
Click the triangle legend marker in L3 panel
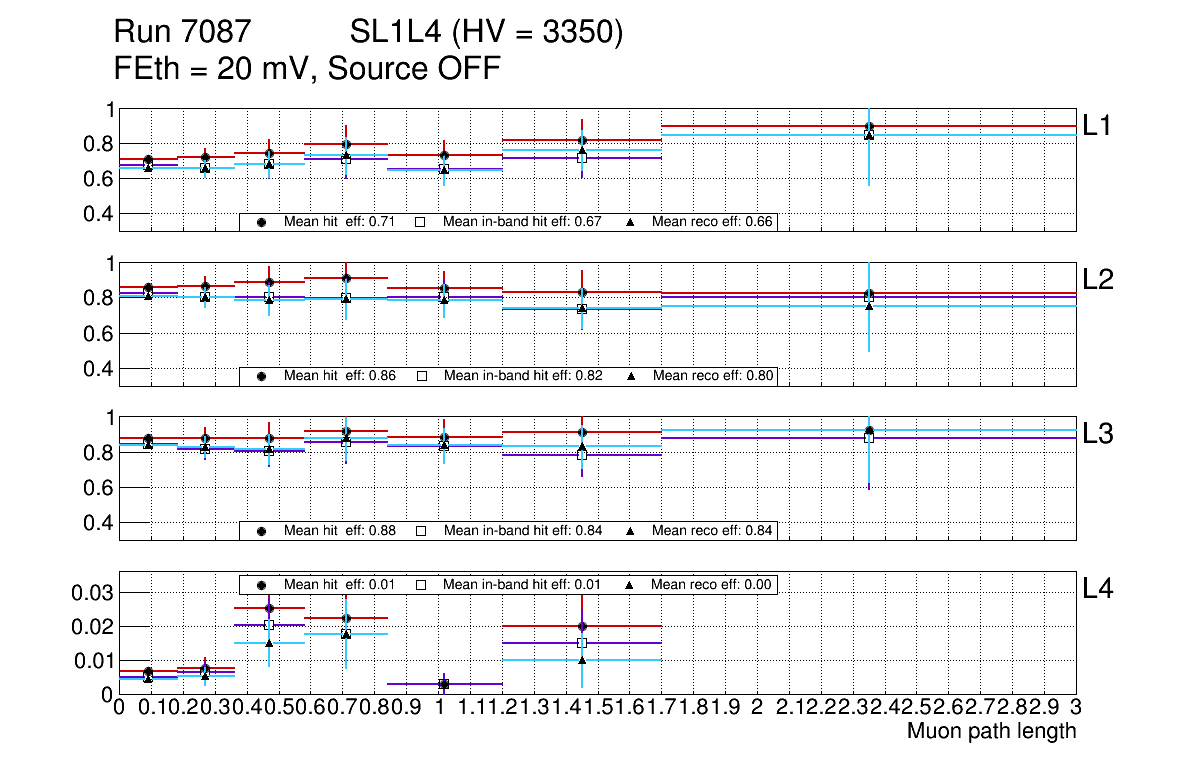point(630,530)
